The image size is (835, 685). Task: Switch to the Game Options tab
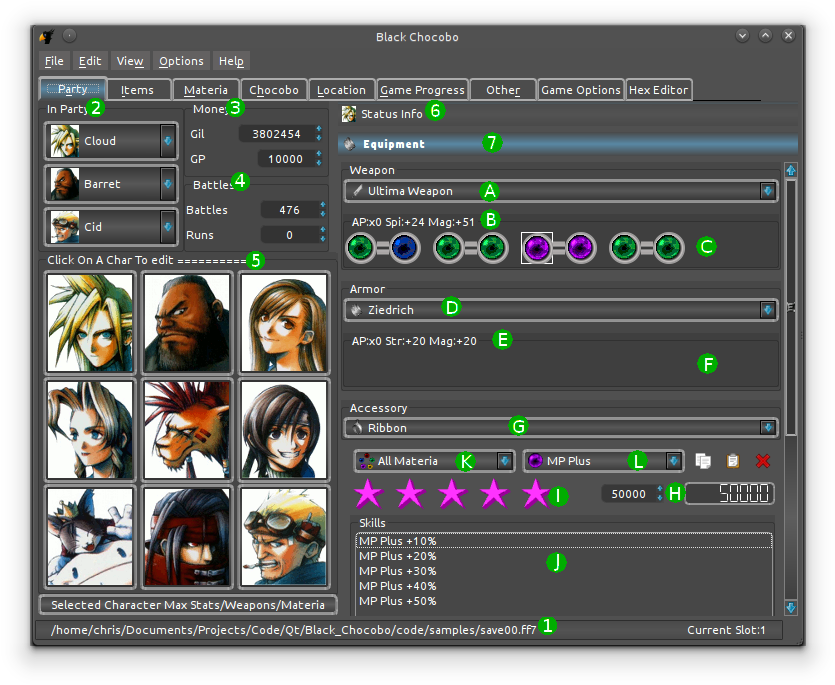[581, 90]
